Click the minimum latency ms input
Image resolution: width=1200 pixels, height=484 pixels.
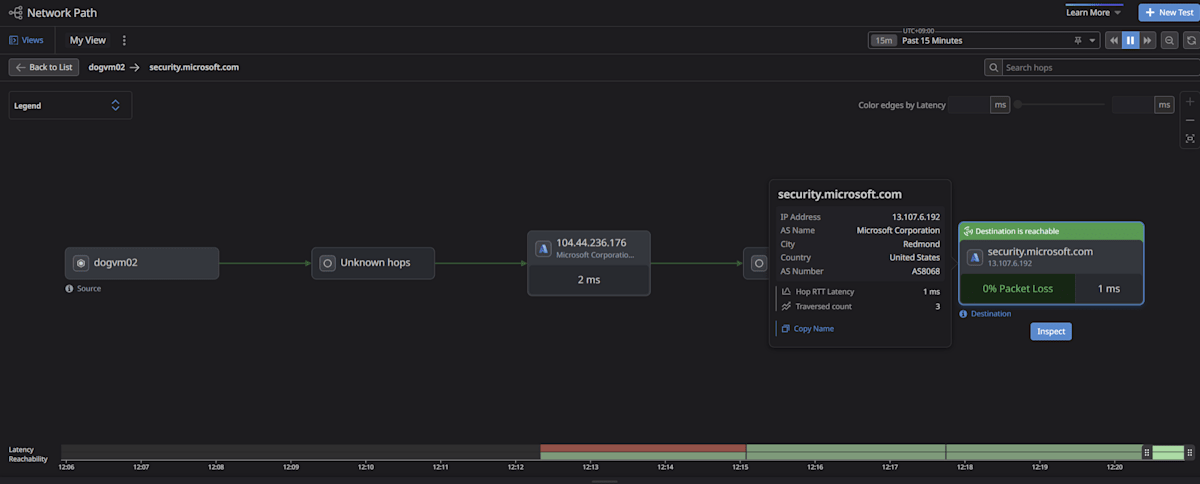pyautogui.click(x=968, y=104)
